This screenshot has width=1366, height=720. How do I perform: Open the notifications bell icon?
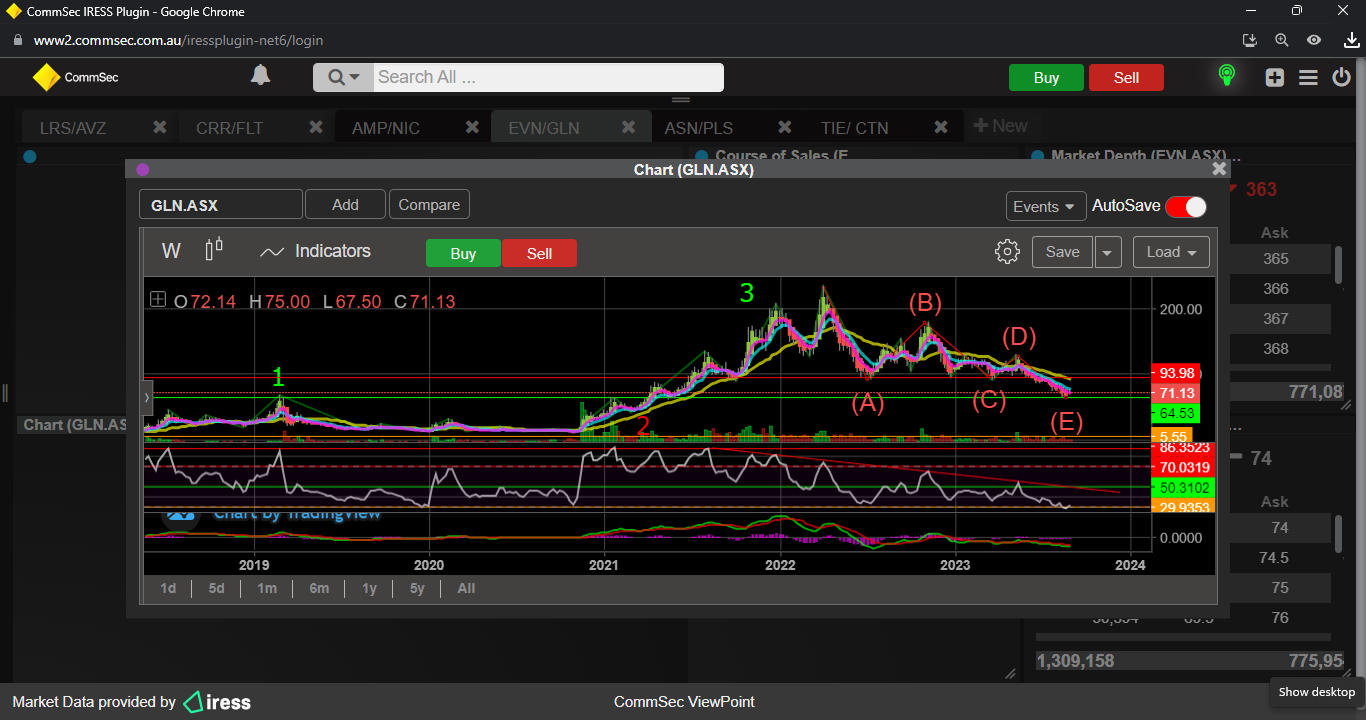(x=260, y=76)
